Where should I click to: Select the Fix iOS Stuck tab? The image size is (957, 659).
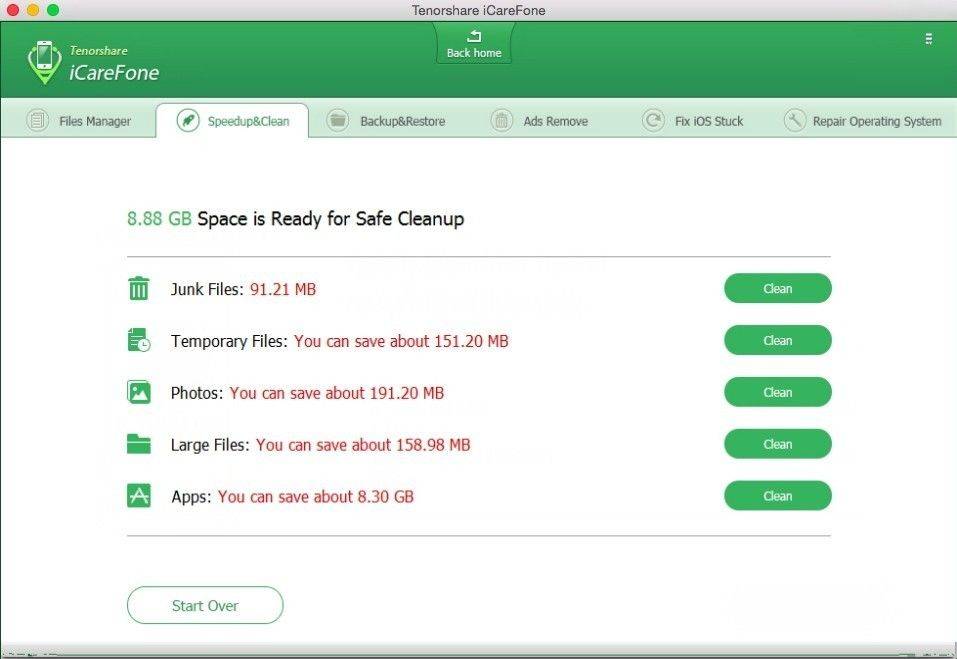pyautogui.click(x=698, y=120)
